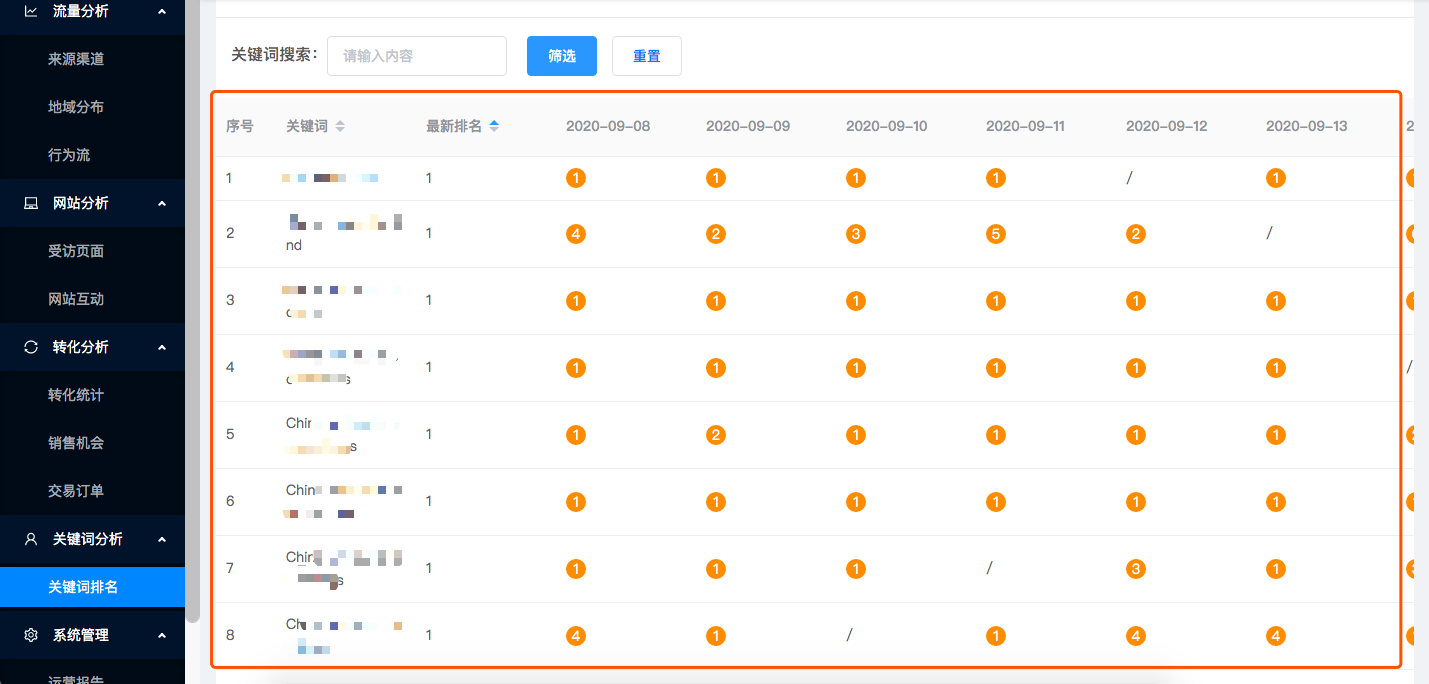The image size is (1429, 684).
Task: Click the 重置 reset button
Action: pos(646,56)
